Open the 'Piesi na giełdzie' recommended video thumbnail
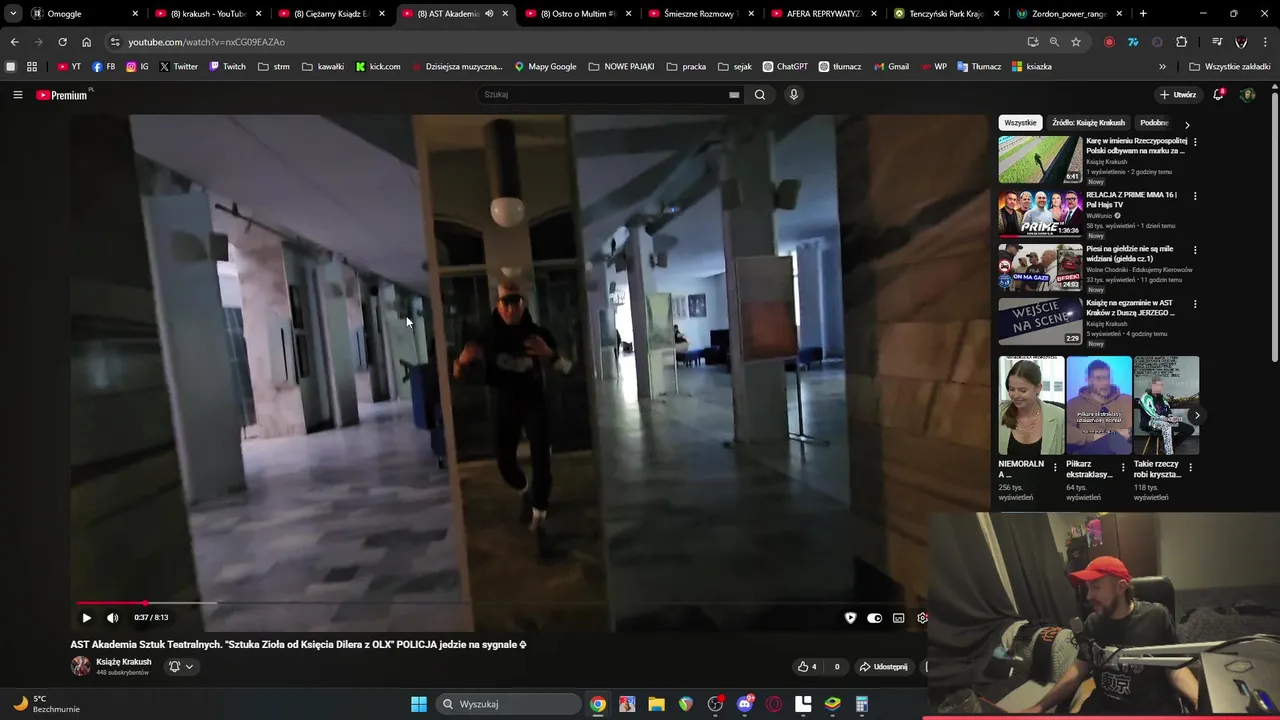 tap(1040, 267)
